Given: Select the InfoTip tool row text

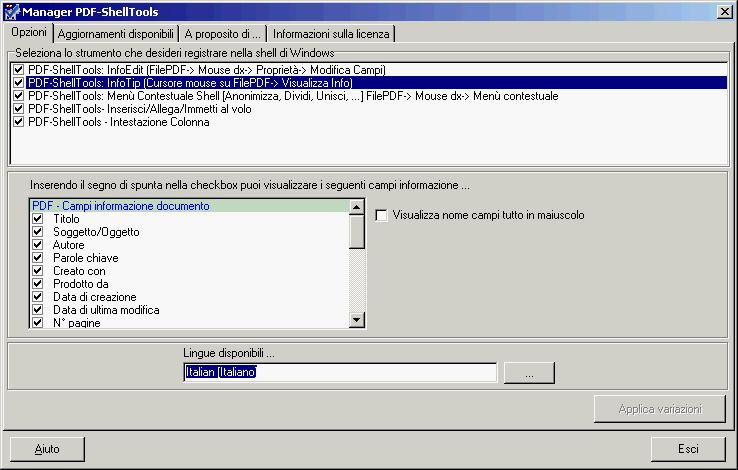Looking at the screenshot, I should [190, 83].
